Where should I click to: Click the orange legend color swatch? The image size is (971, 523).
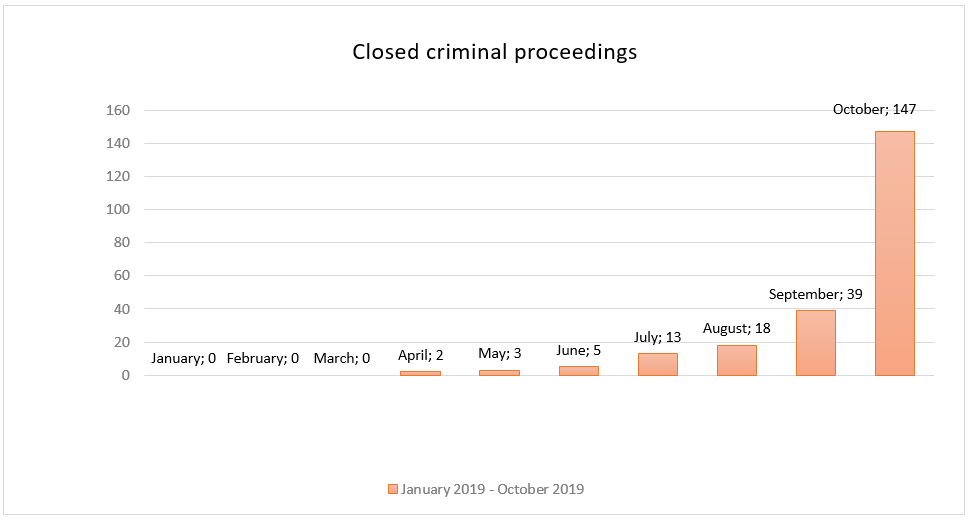pos(393,489)
